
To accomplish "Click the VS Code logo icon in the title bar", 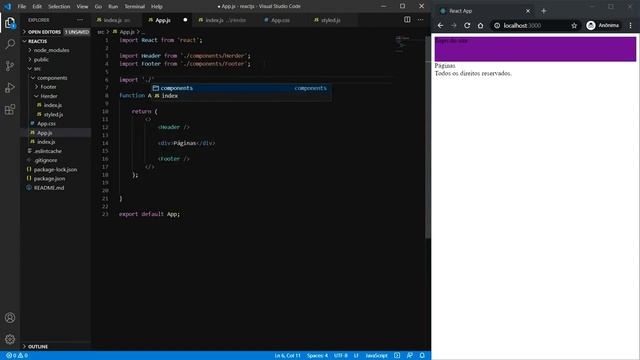I will tap(8, 6).
